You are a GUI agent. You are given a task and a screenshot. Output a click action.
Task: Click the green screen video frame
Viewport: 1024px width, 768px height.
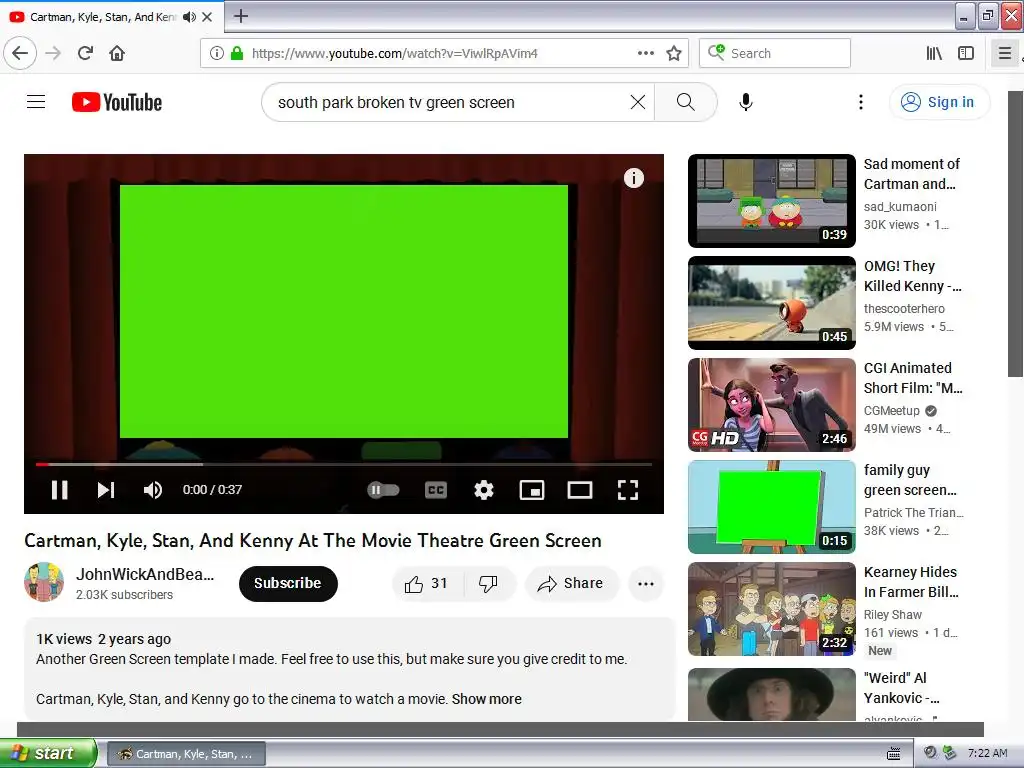tap(344, 311)
